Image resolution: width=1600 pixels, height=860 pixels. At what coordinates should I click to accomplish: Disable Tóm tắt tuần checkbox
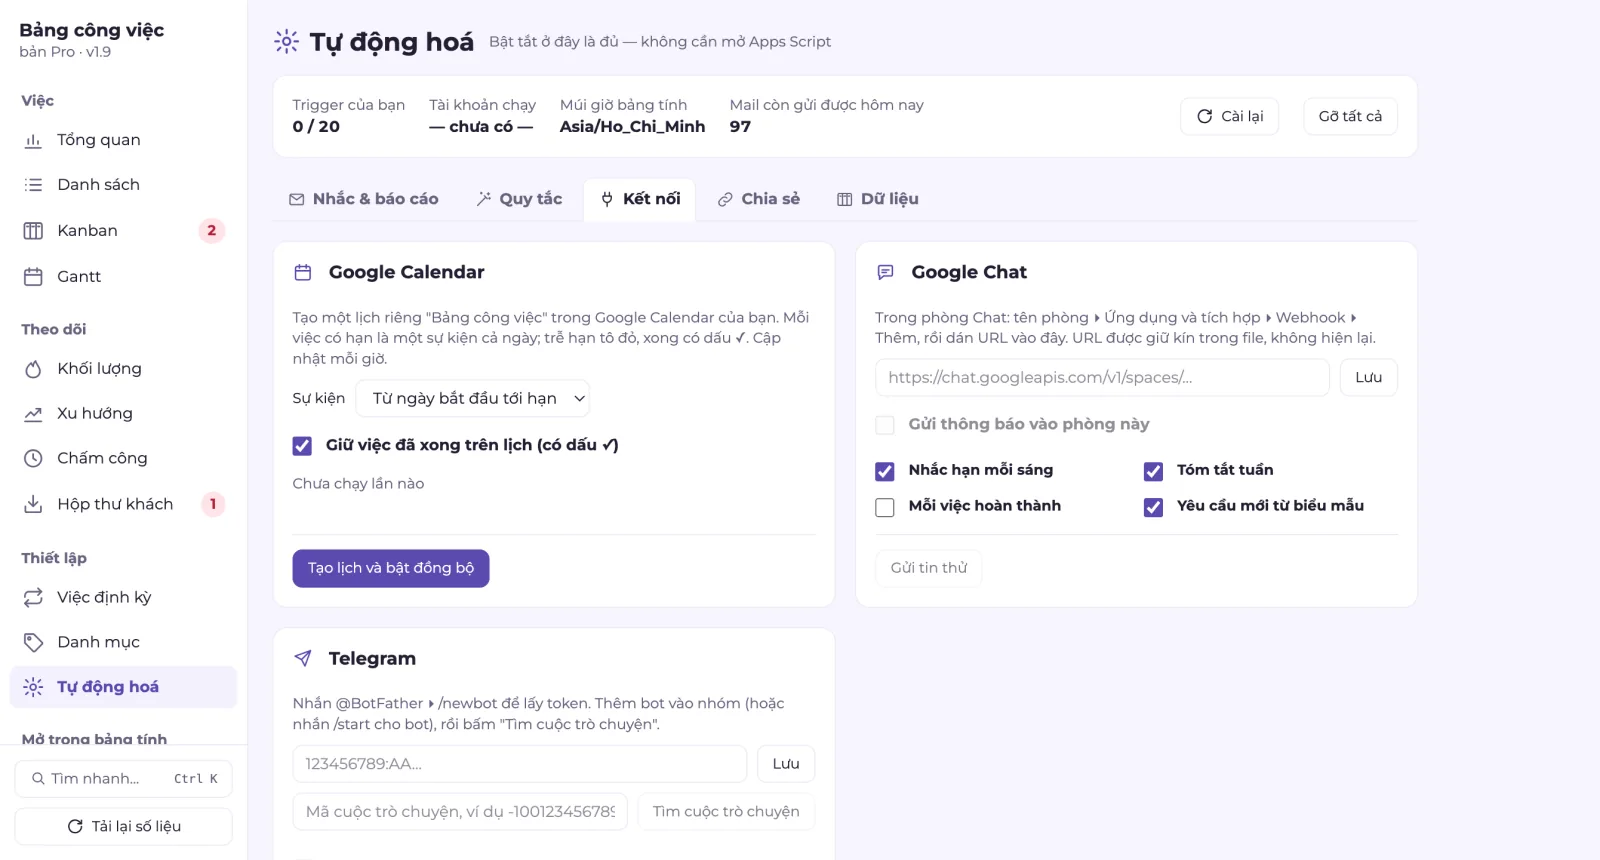1153,471
